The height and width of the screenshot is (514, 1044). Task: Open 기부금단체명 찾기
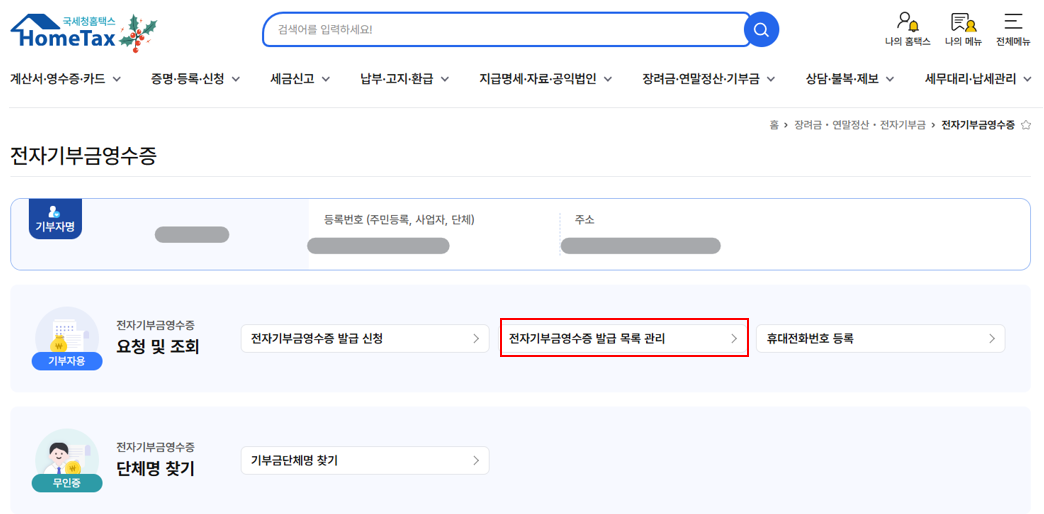(x=365, y=460)
